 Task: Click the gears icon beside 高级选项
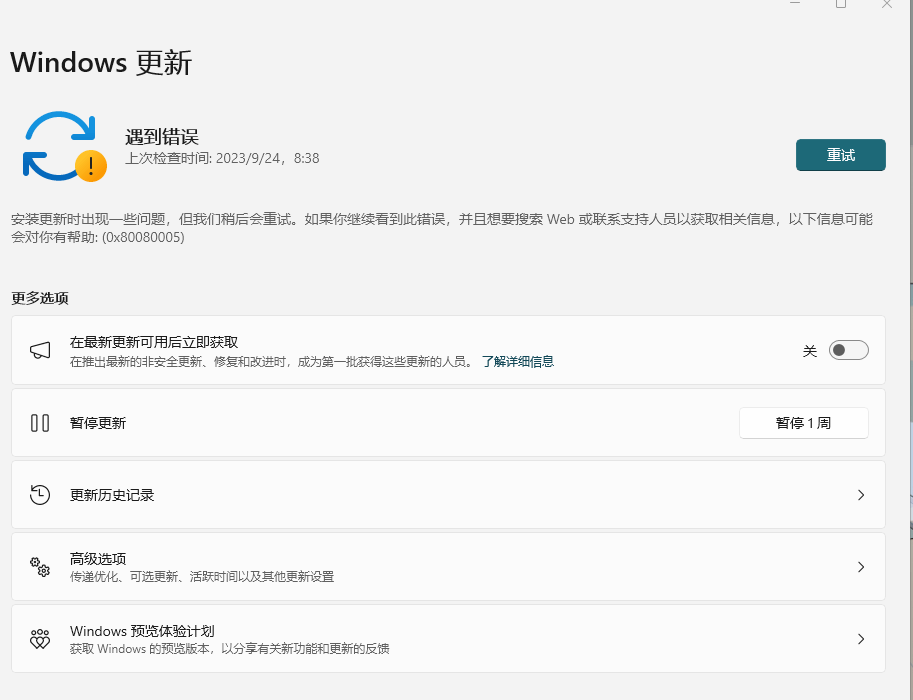pos(40,567)
